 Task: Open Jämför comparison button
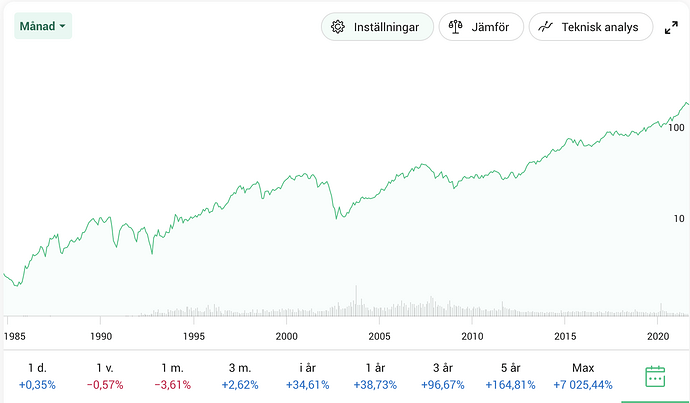481,27
